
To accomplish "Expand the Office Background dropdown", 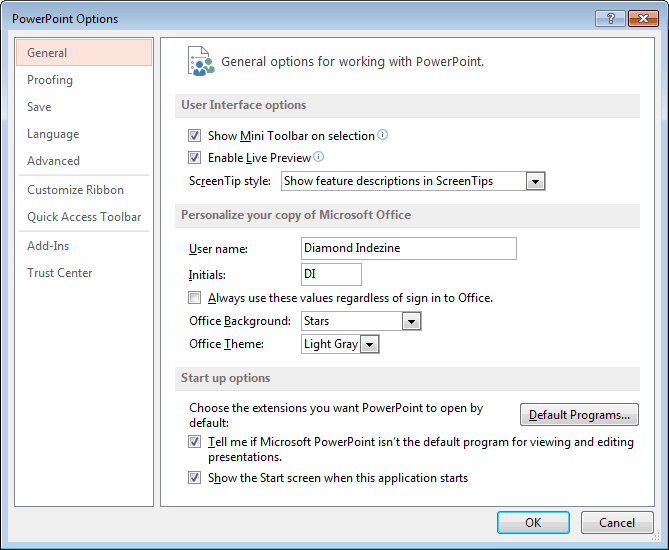I will [411, 321].
